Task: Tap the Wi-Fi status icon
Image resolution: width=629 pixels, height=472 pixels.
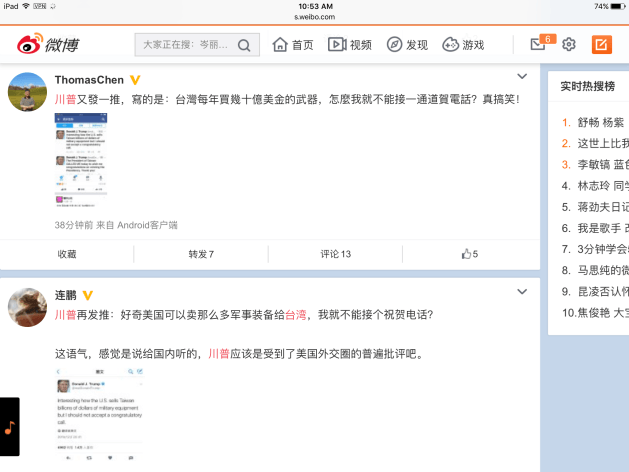Action: coord(26,6)
